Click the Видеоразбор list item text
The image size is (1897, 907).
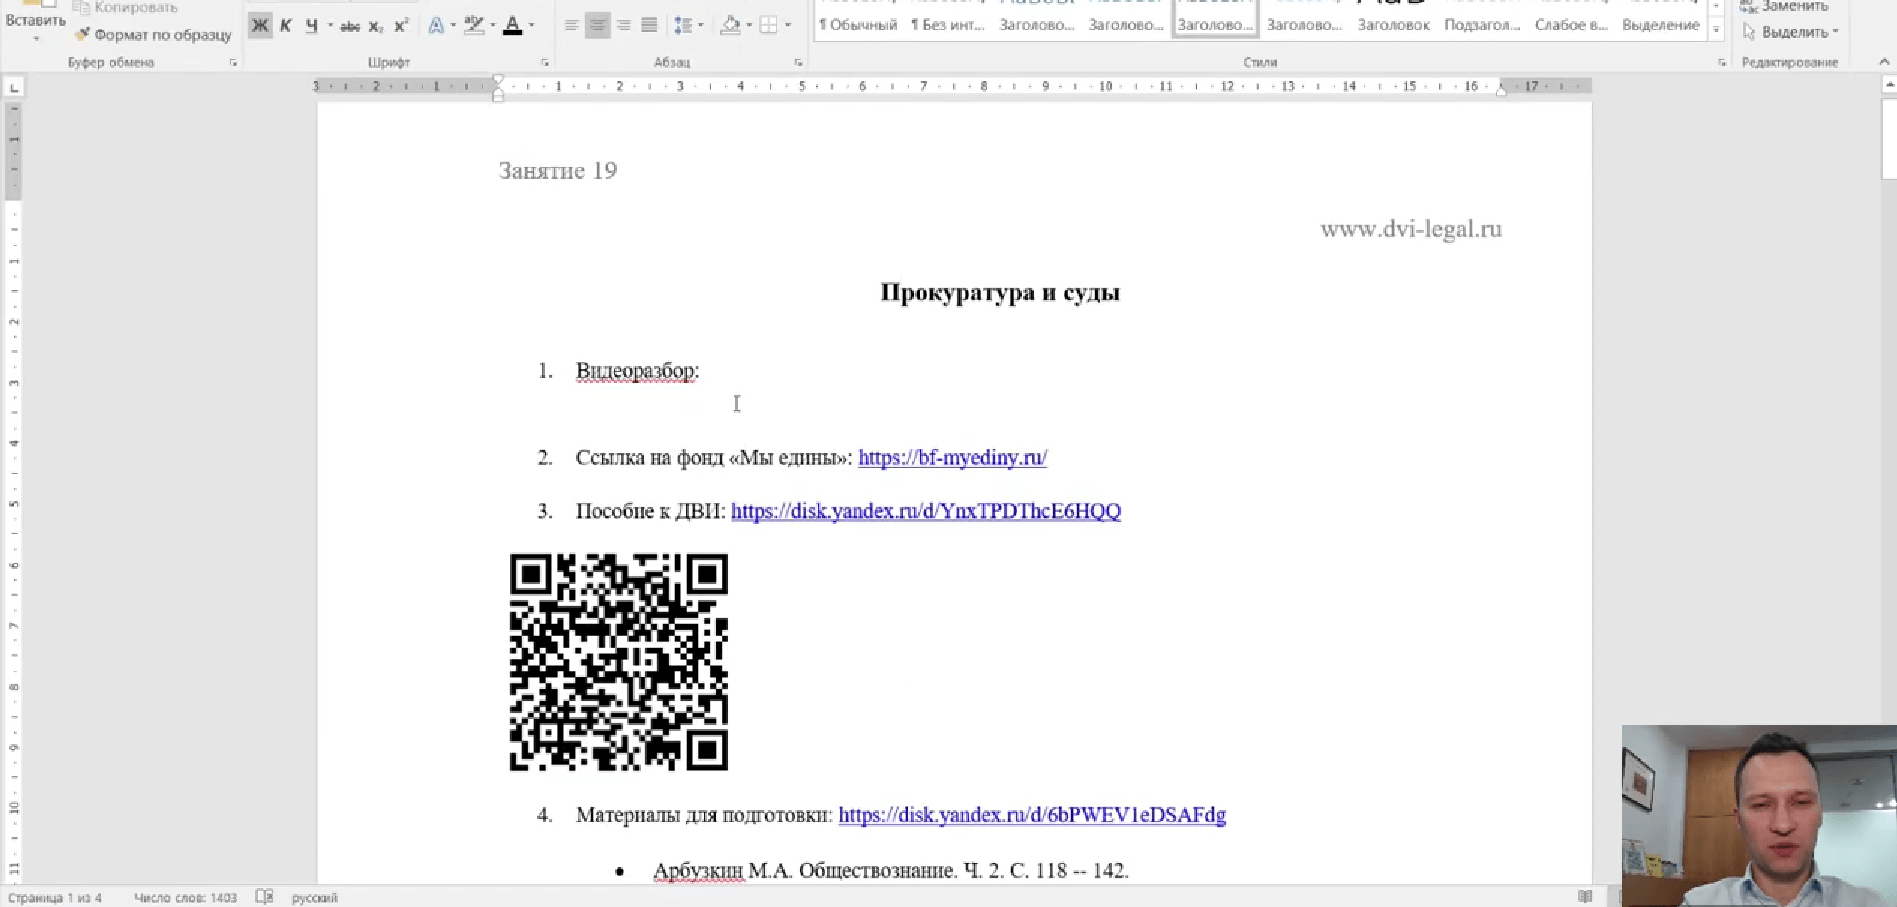[x=637, y=371]
